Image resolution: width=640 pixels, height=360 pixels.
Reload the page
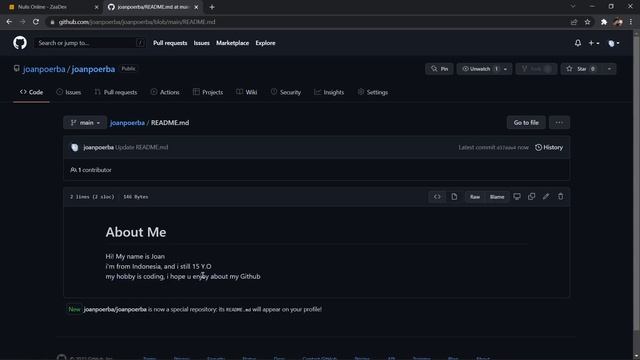(36, 22)
